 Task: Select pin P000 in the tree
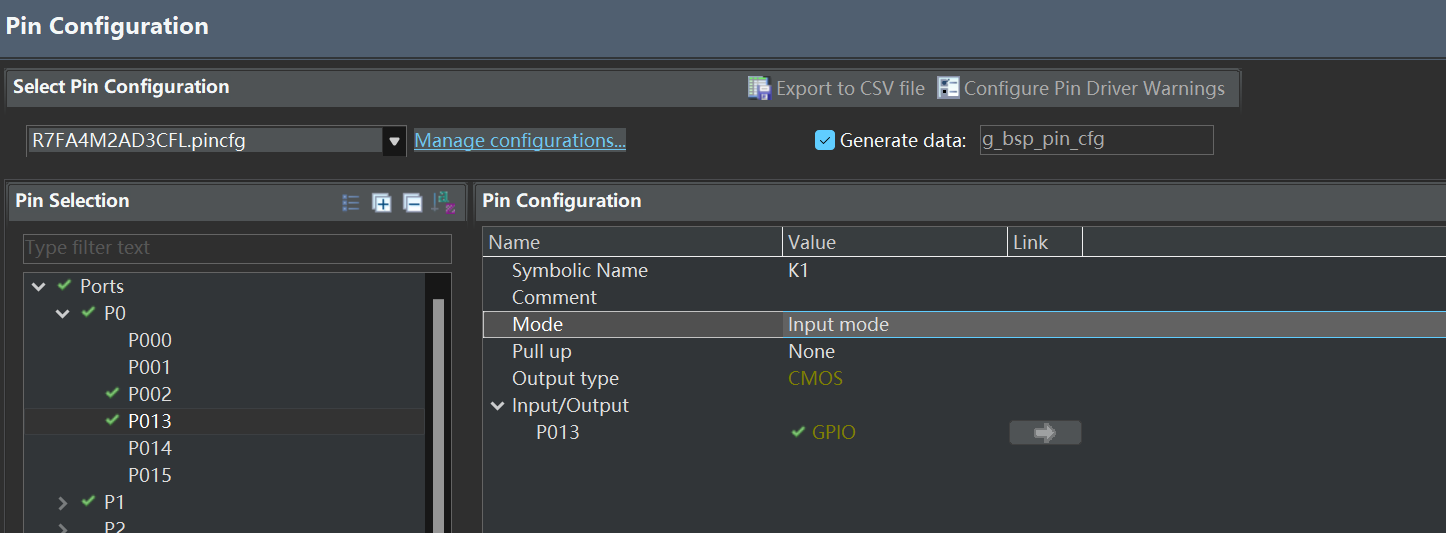(x=150, y=340)
